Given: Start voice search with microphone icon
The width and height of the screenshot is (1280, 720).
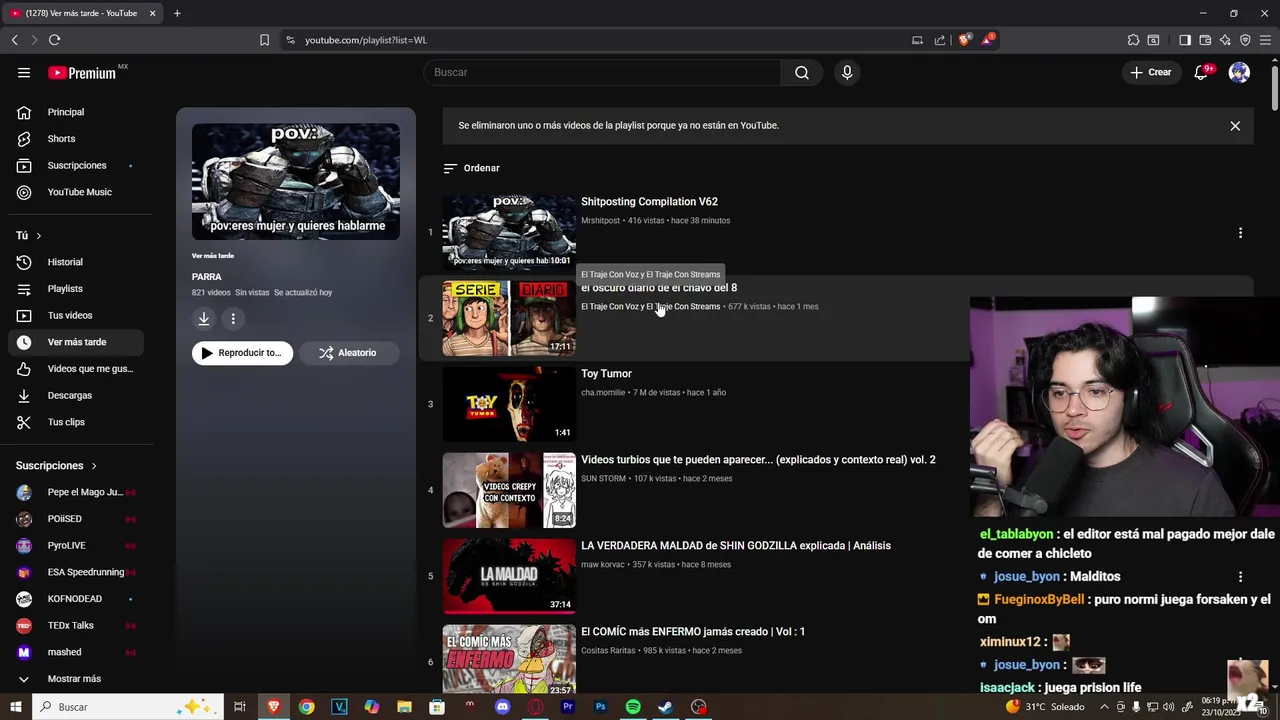Looking at the screenshot, I should [x=847, y=72].
